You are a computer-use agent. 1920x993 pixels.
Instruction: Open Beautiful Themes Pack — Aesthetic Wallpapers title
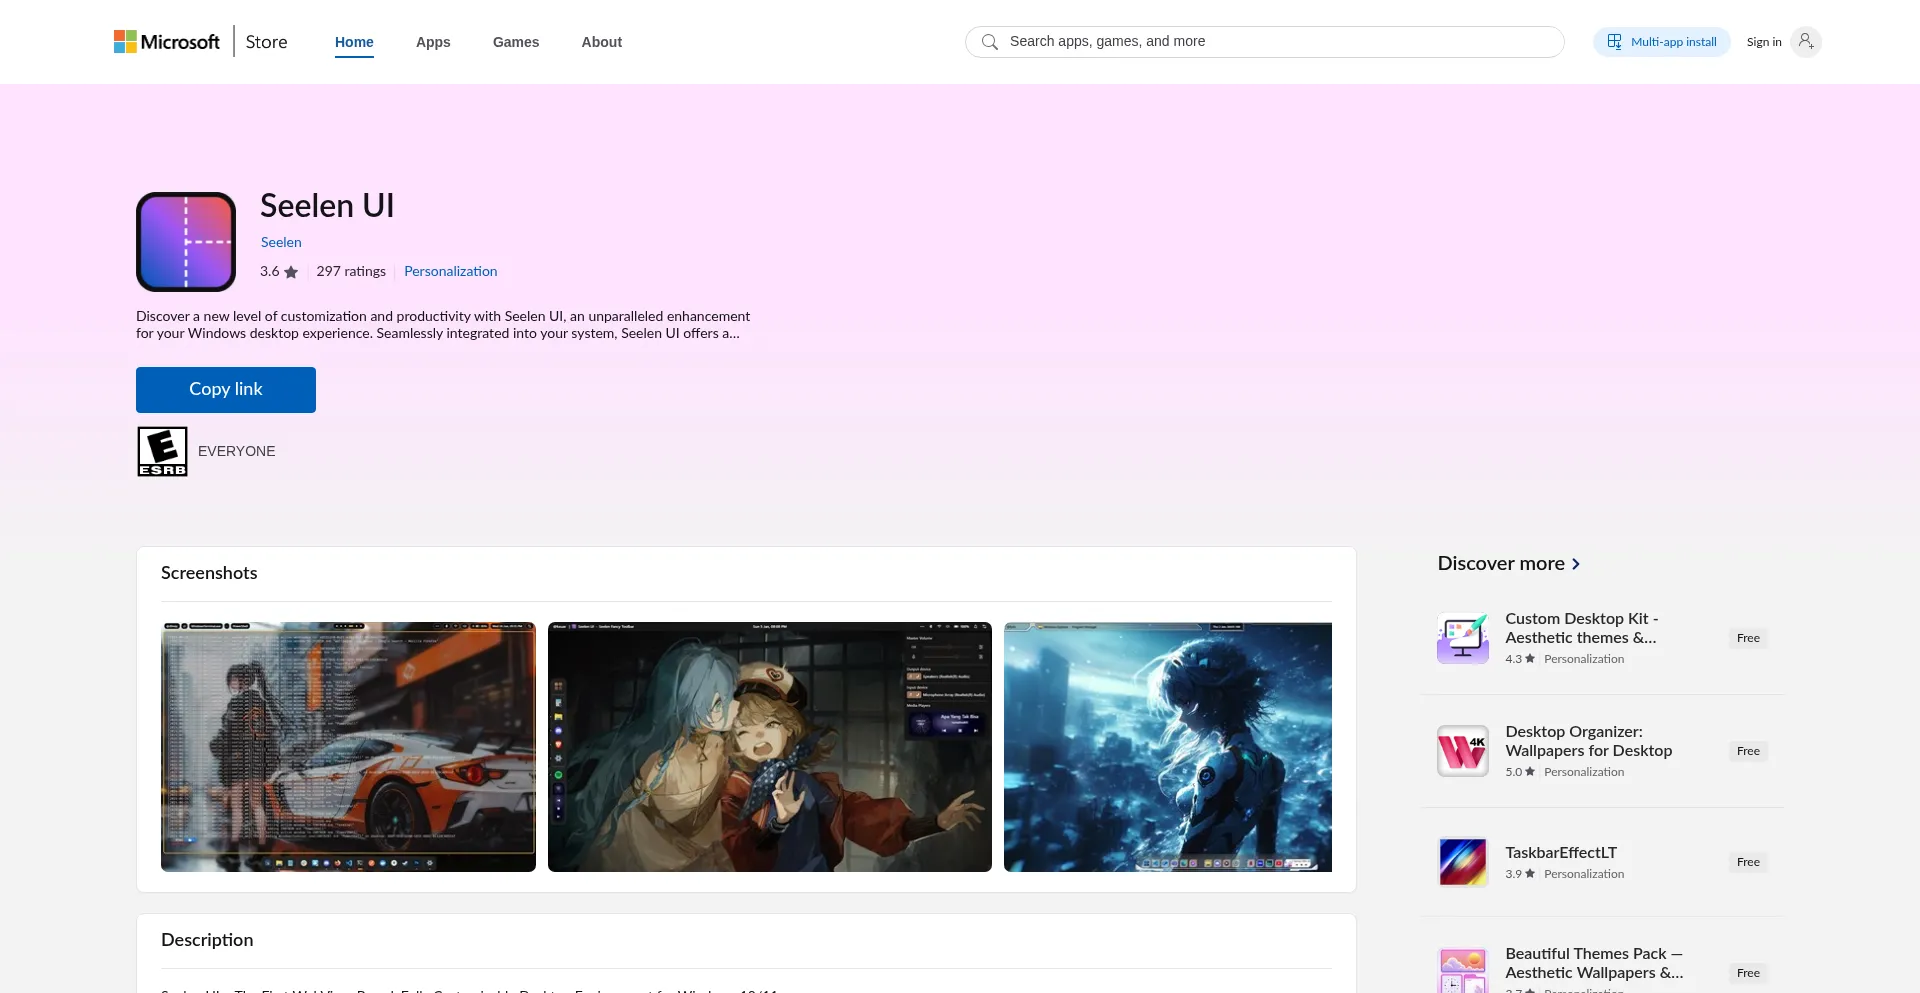[1594, 963]
